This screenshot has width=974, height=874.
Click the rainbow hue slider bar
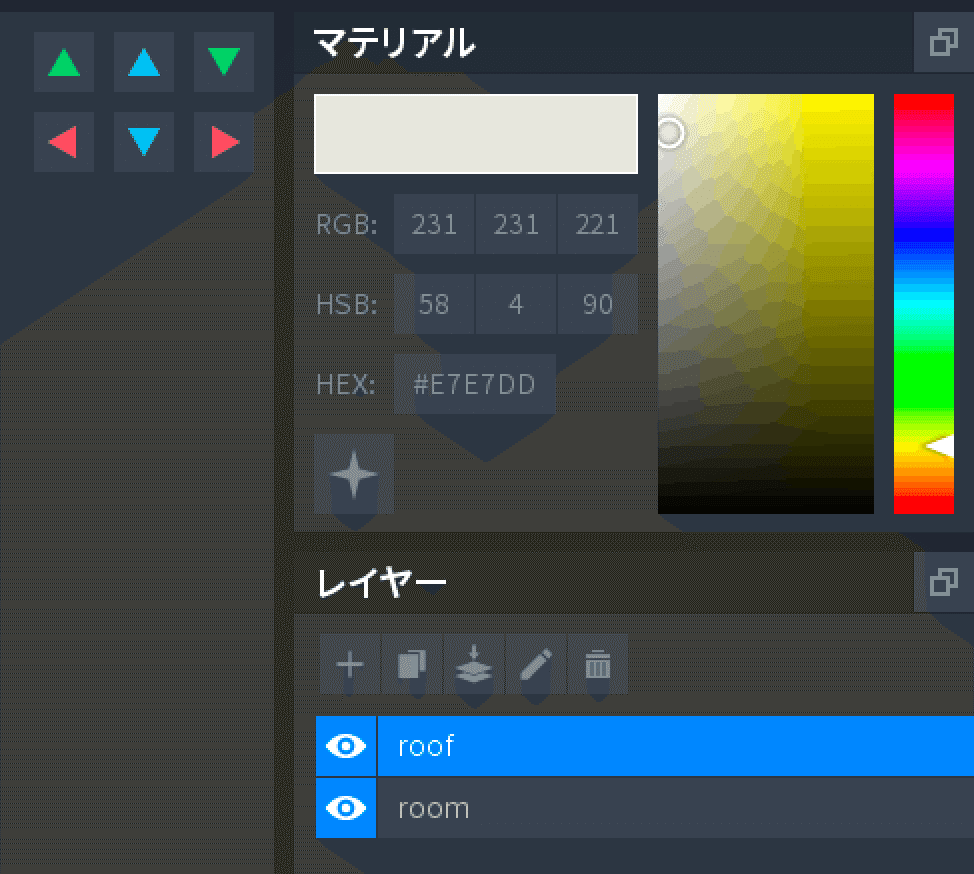click(x=924, y=304)
